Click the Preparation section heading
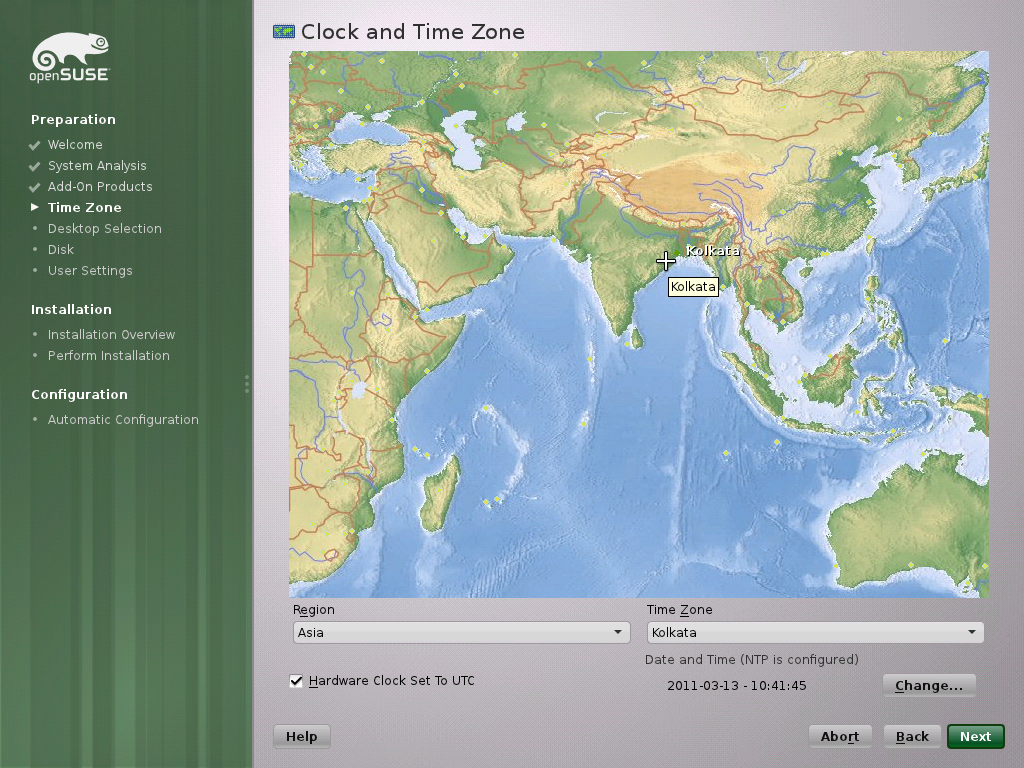 pos(73,120)
